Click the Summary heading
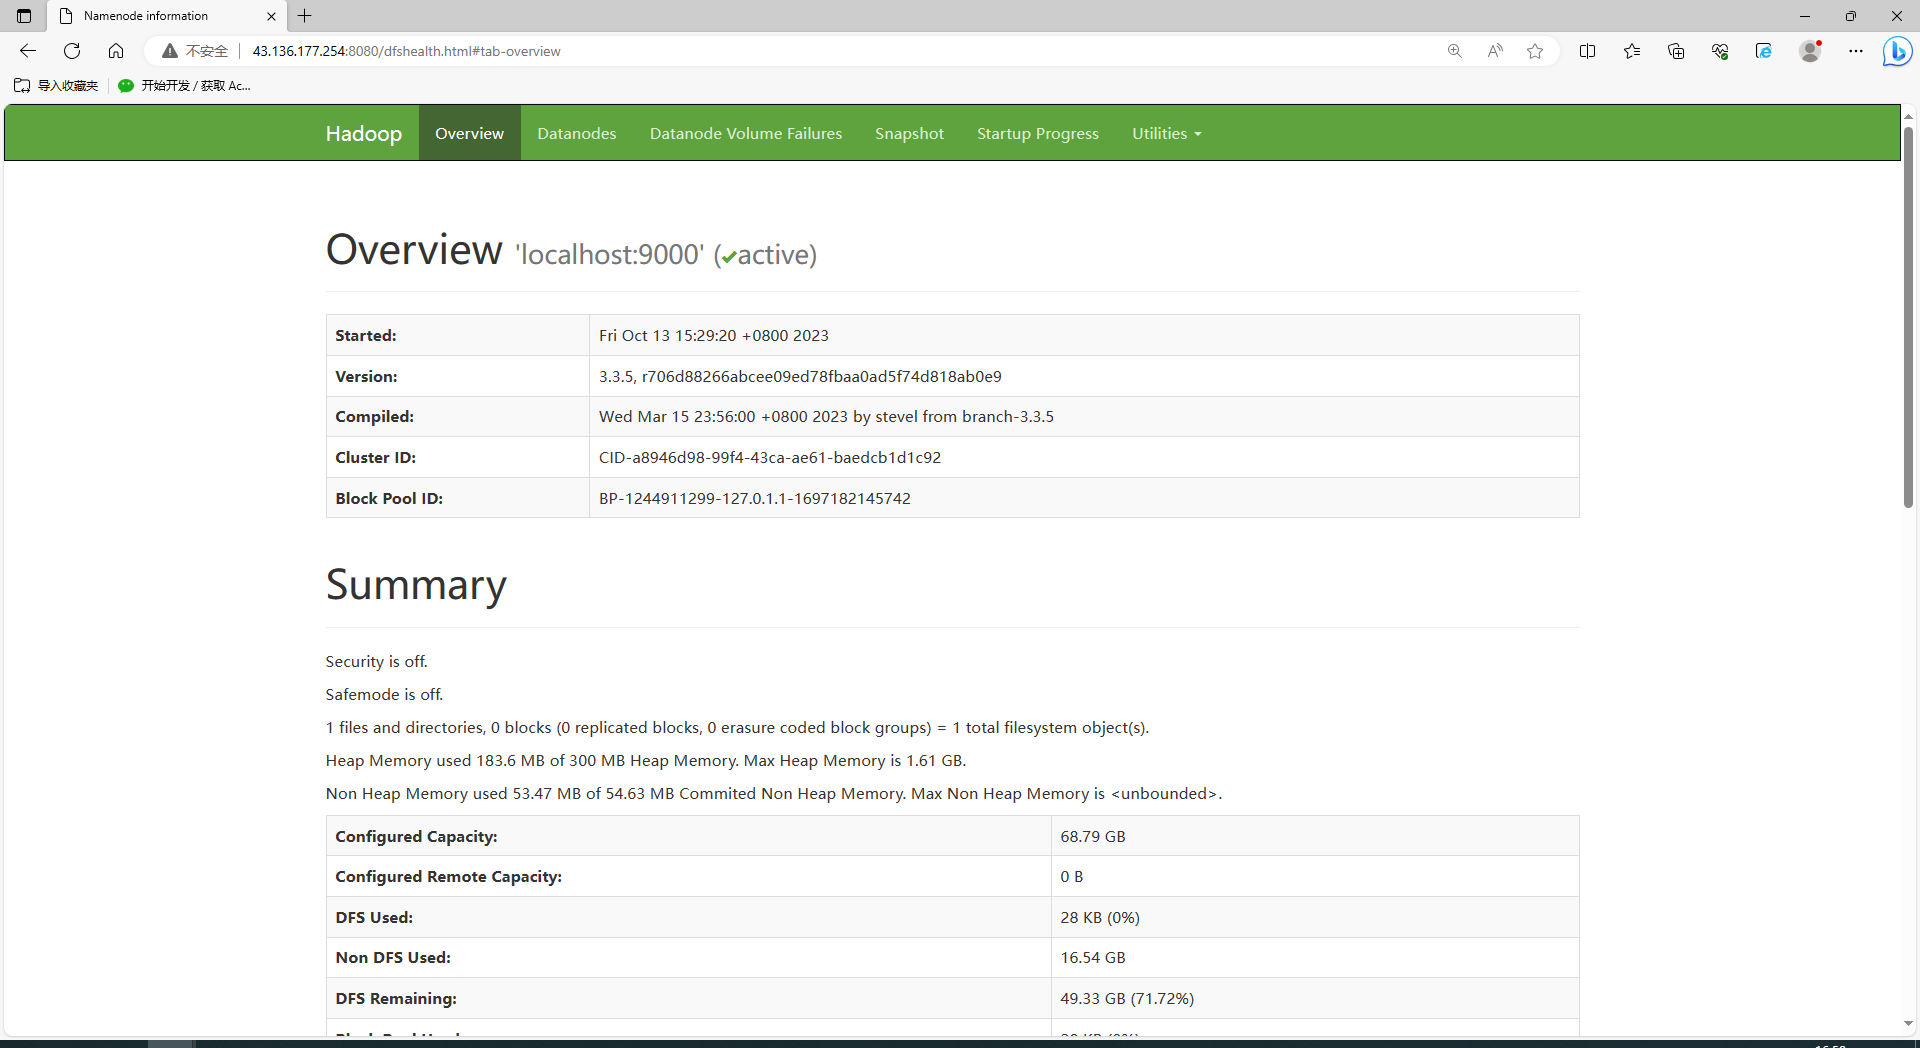This screenshot has width=1920, height=1048. coord(416,585)
